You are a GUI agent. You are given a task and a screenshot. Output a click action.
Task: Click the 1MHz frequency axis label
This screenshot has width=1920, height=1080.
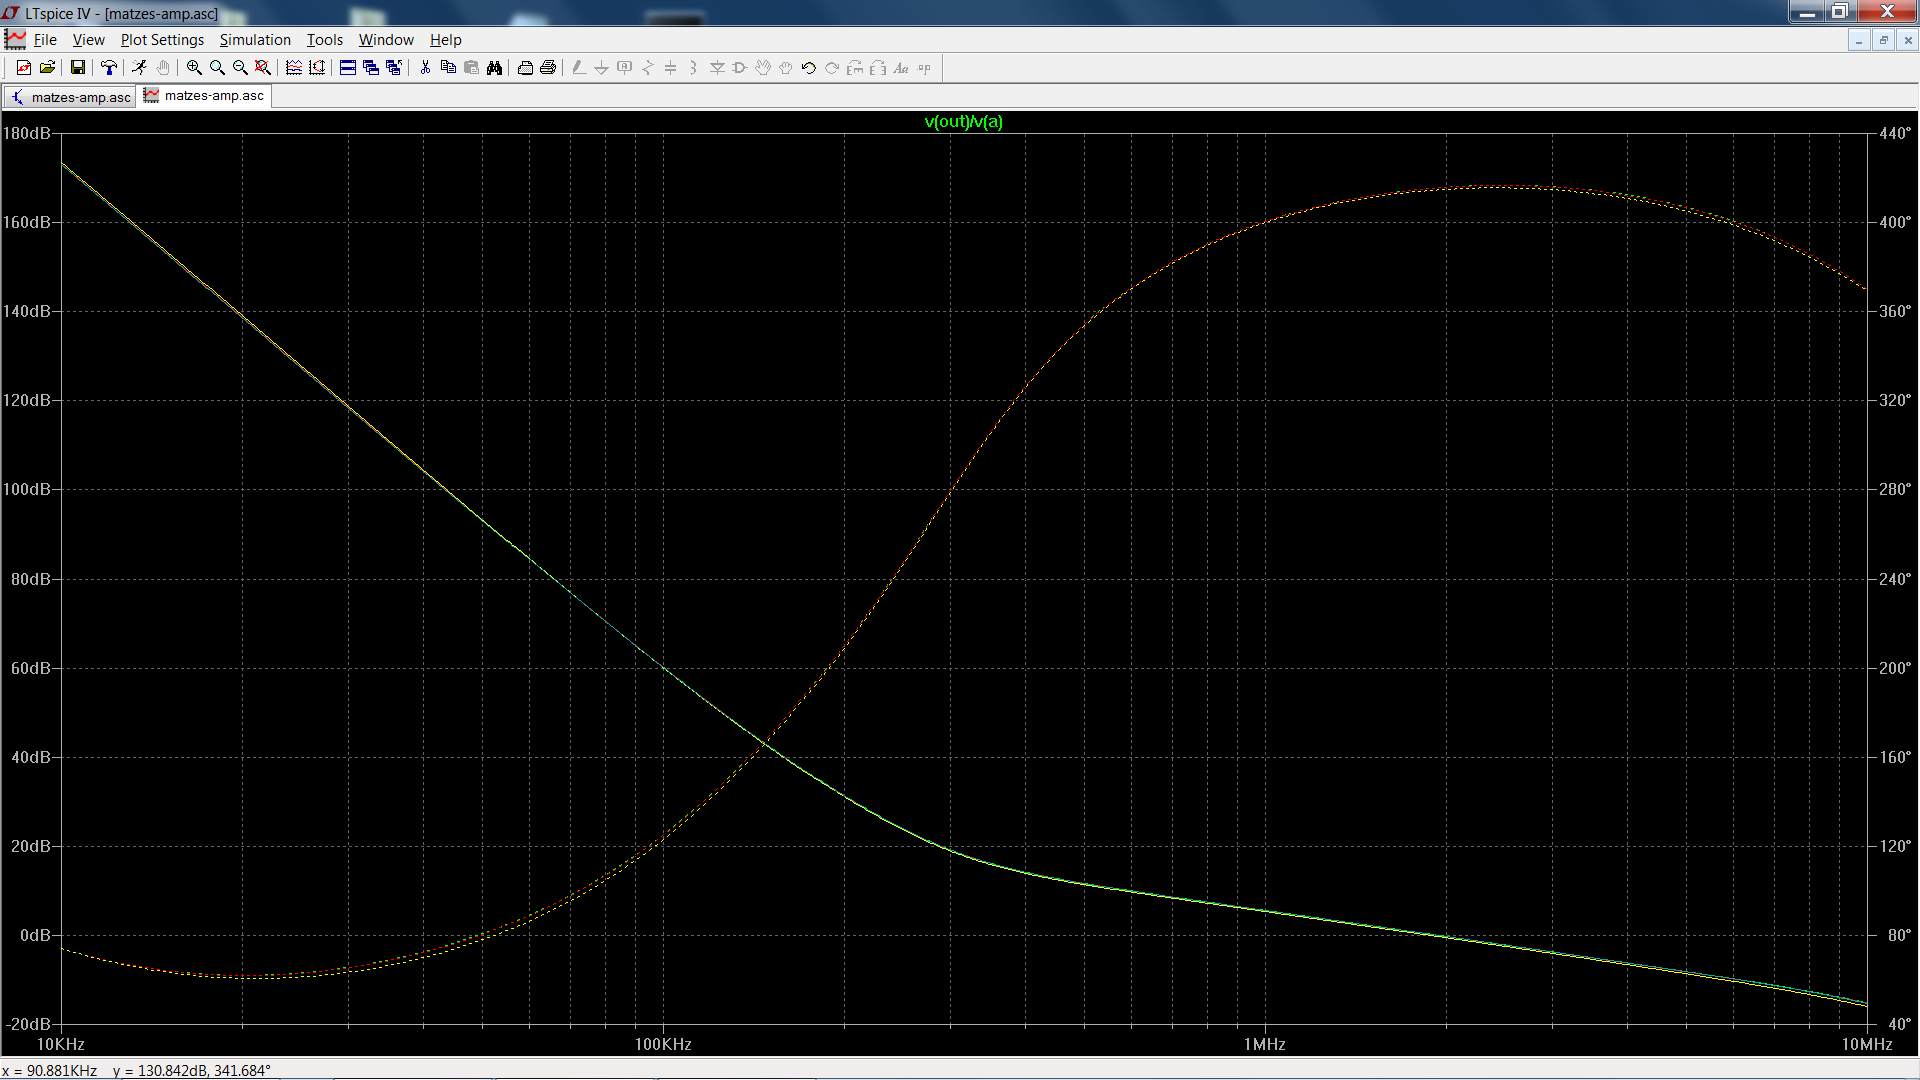click(1264, 1044)
